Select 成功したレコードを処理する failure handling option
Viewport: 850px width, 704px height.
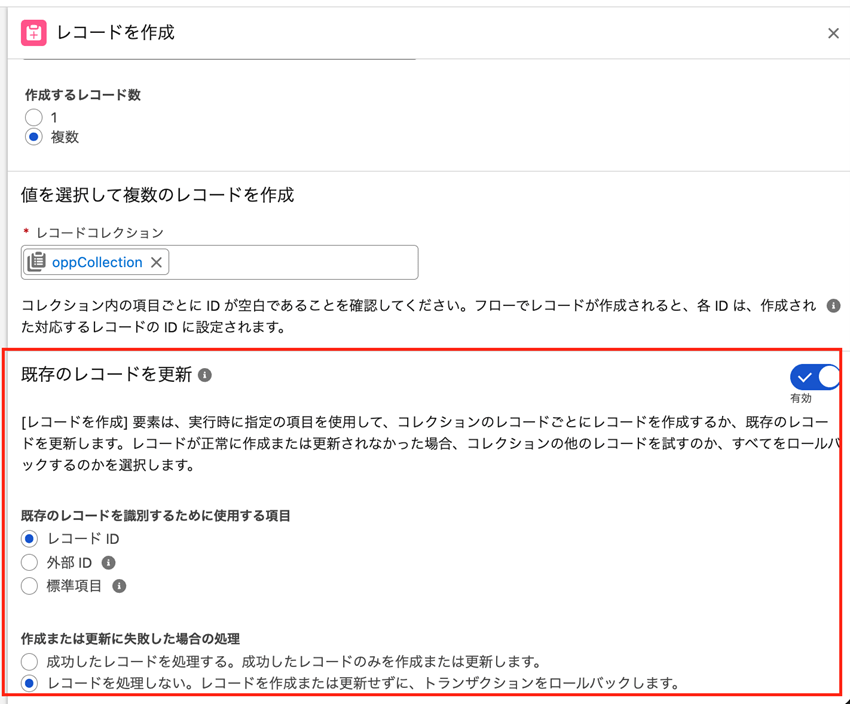point(30,661)
